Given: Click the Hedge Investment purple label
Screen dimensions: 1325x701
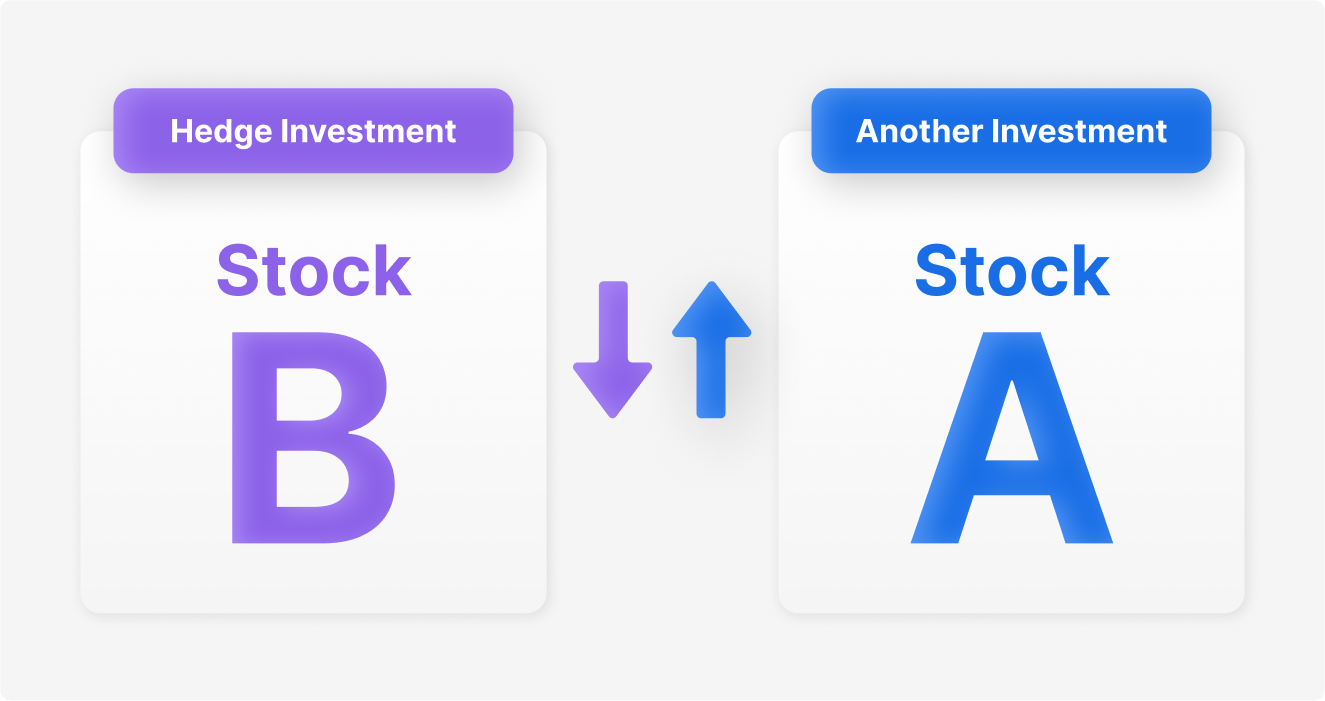Looking at the screenshot, I should click(313, 131).
